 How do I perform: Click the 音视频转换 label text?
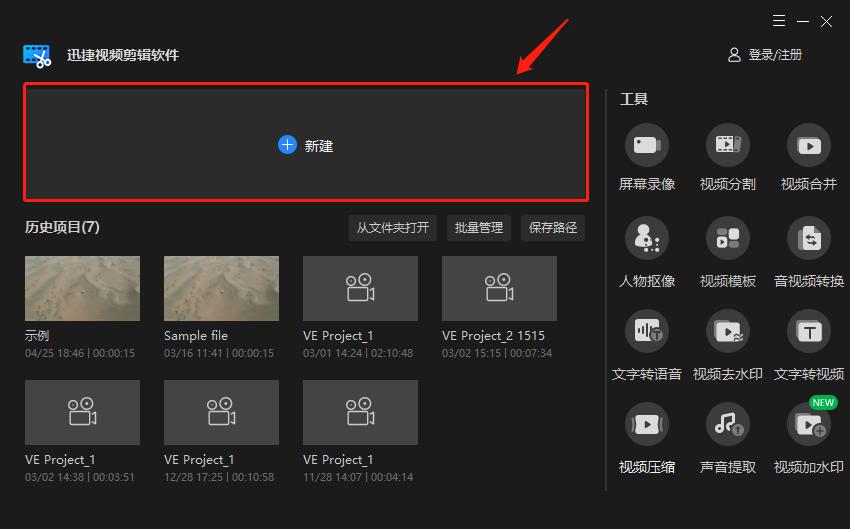click(809, 281)
